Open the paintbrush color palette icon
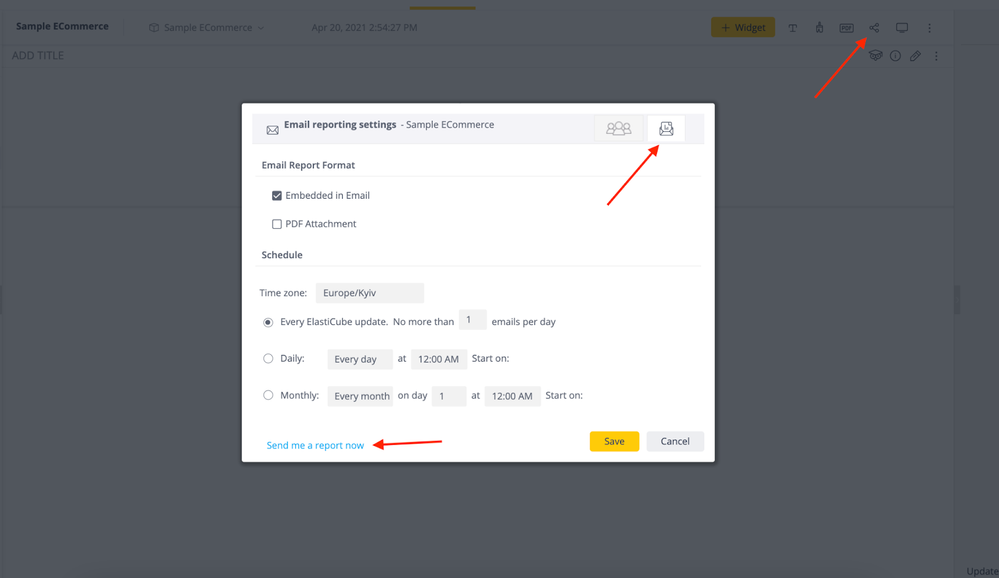 coord(819,28)
